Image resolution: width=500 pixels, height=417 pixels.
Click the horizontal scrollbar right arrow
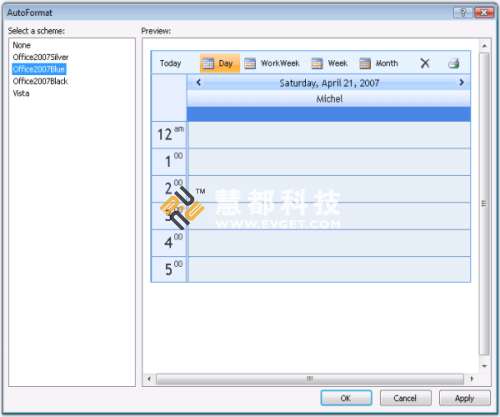tap(472, 379)
